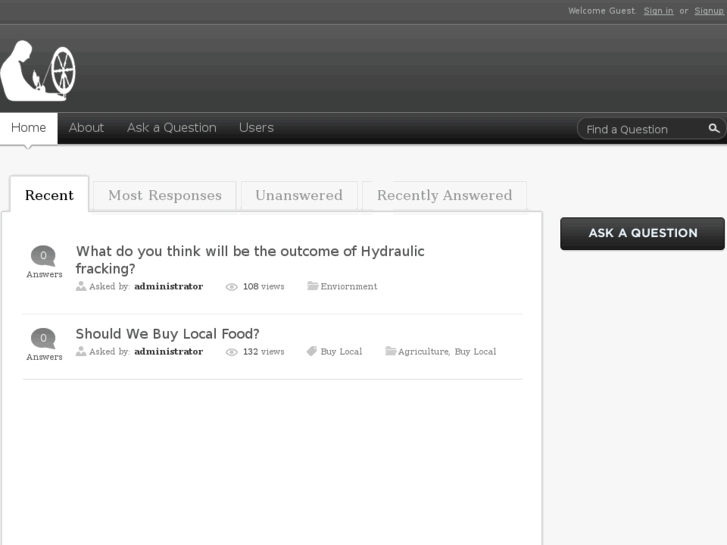Click the Sign in link
The height and width of the screenshot is (545, 727).
click(658, 11)
